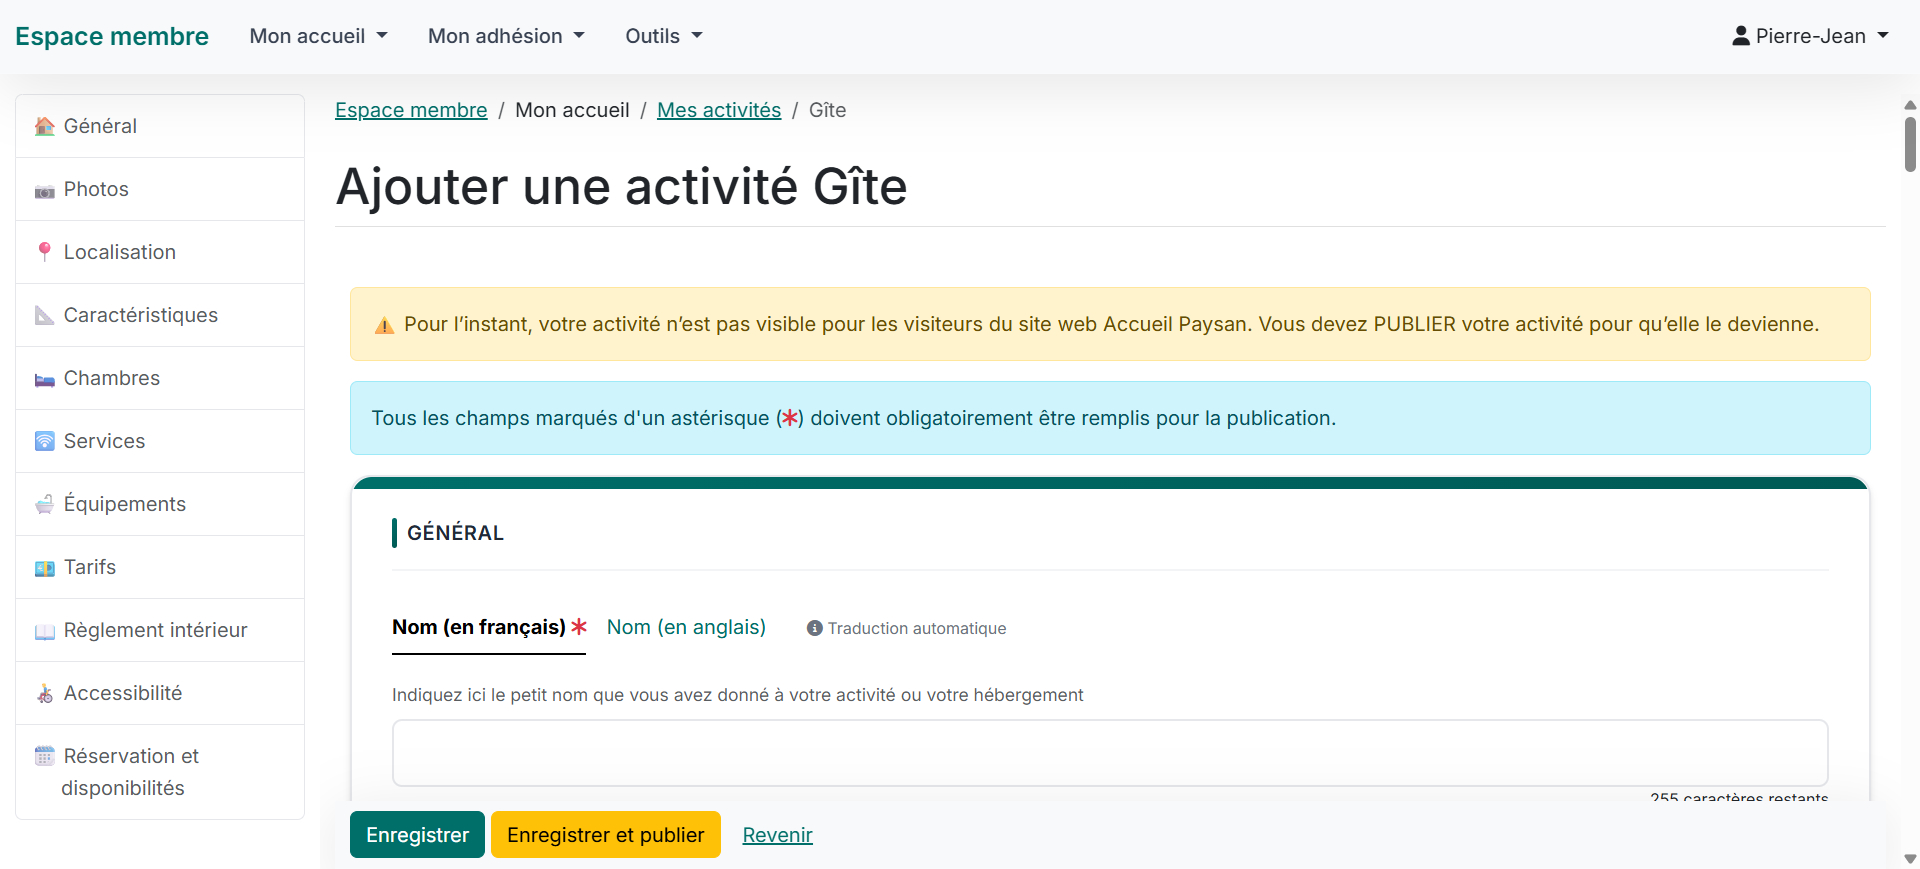The width and height of the screenshot is (1920, 869).
Task: Click the house icon beside Général
Action: [x=44, y=127]
